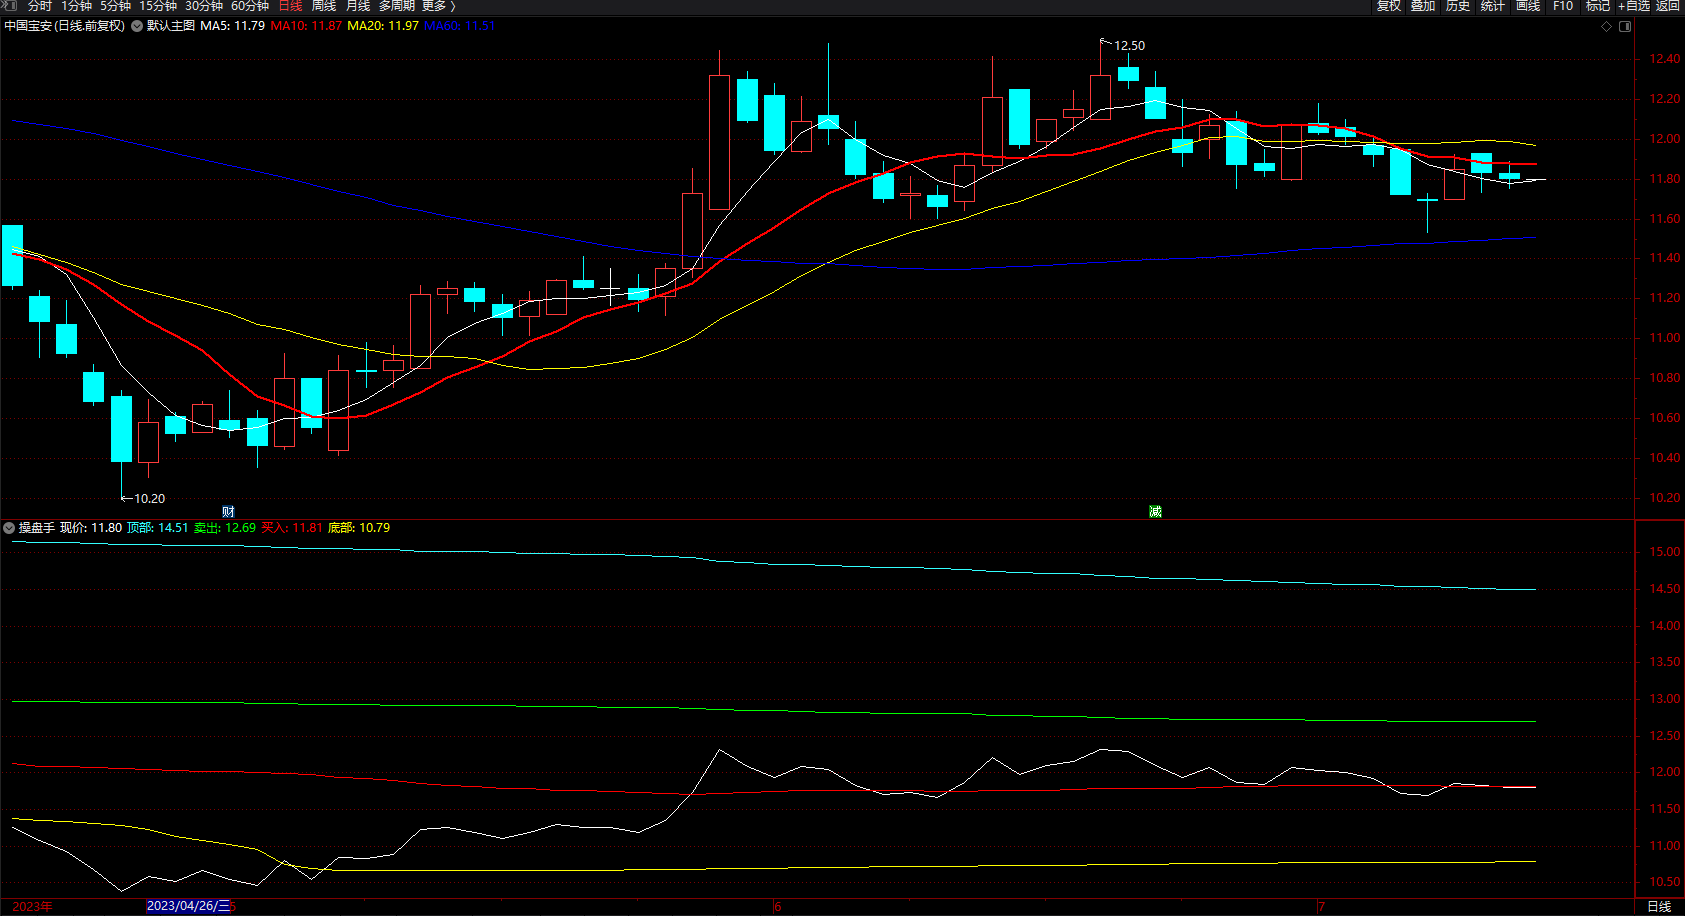The image size is (1685, 916).
Task: Expand the 更多 periods menu
Action: 438,6
